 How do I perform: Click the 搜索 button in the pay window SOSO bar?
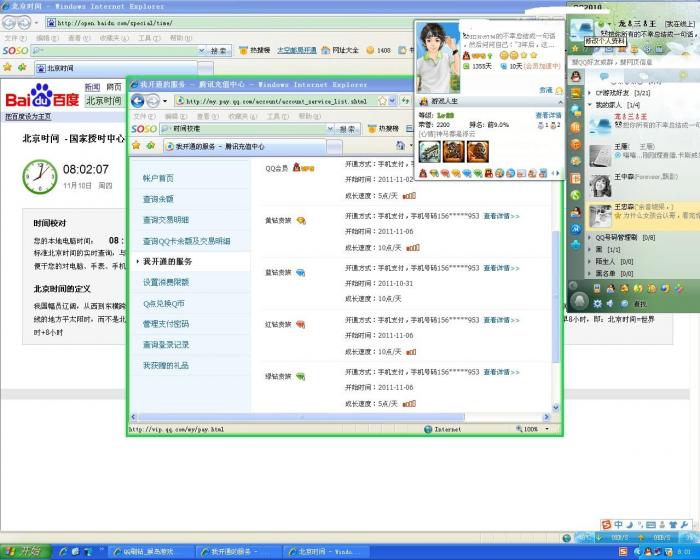point(348,129)
